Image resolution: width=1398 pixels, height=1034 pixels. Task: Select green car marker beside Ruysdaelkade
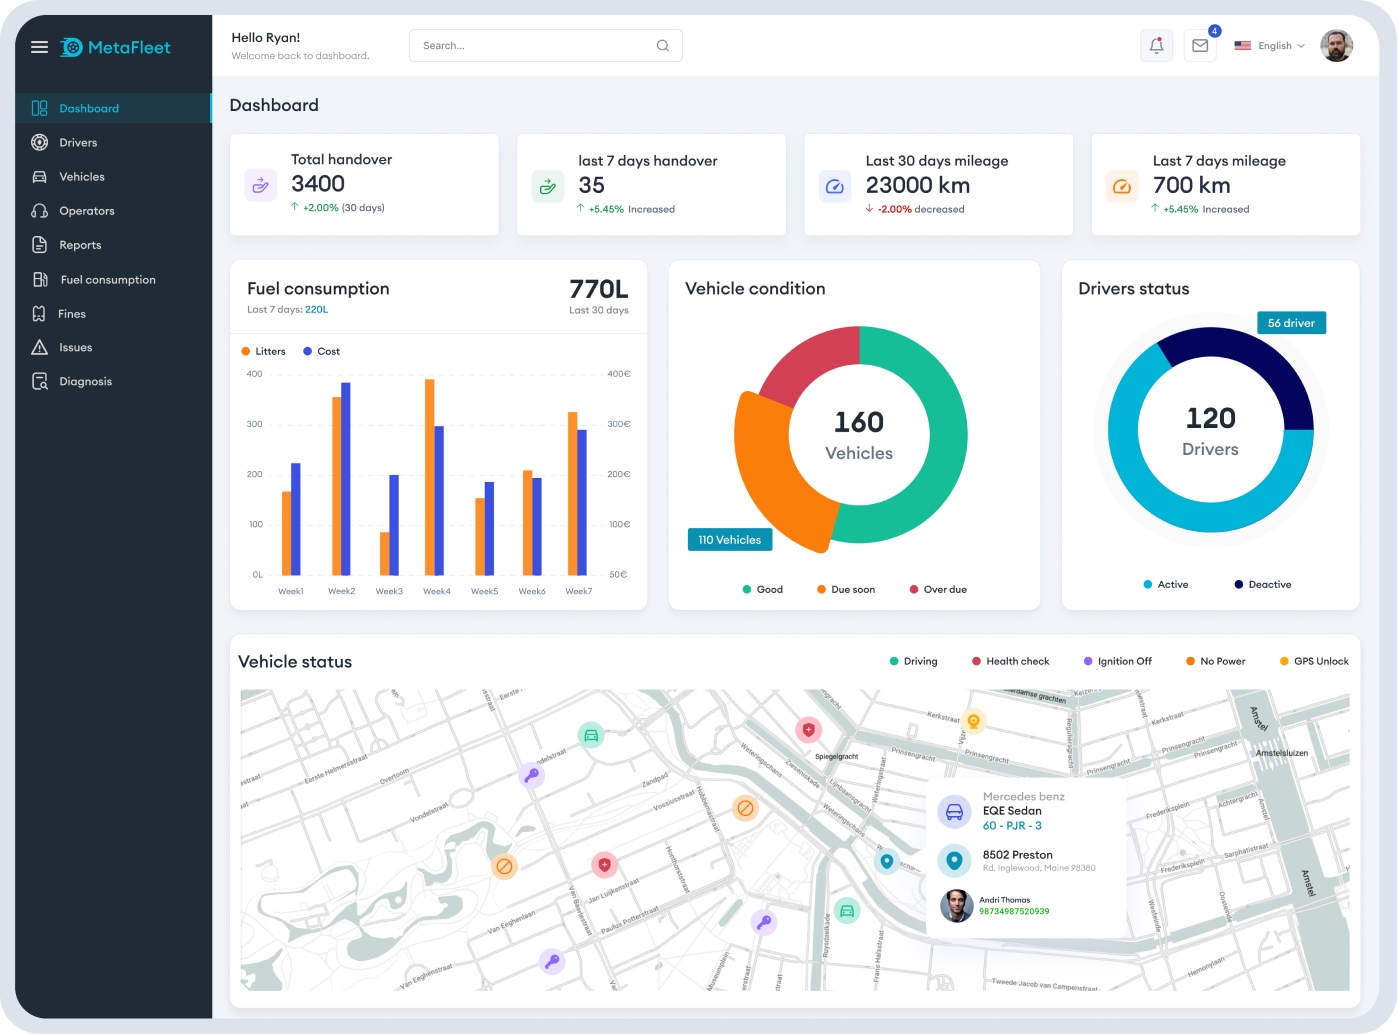coord(847,911)
